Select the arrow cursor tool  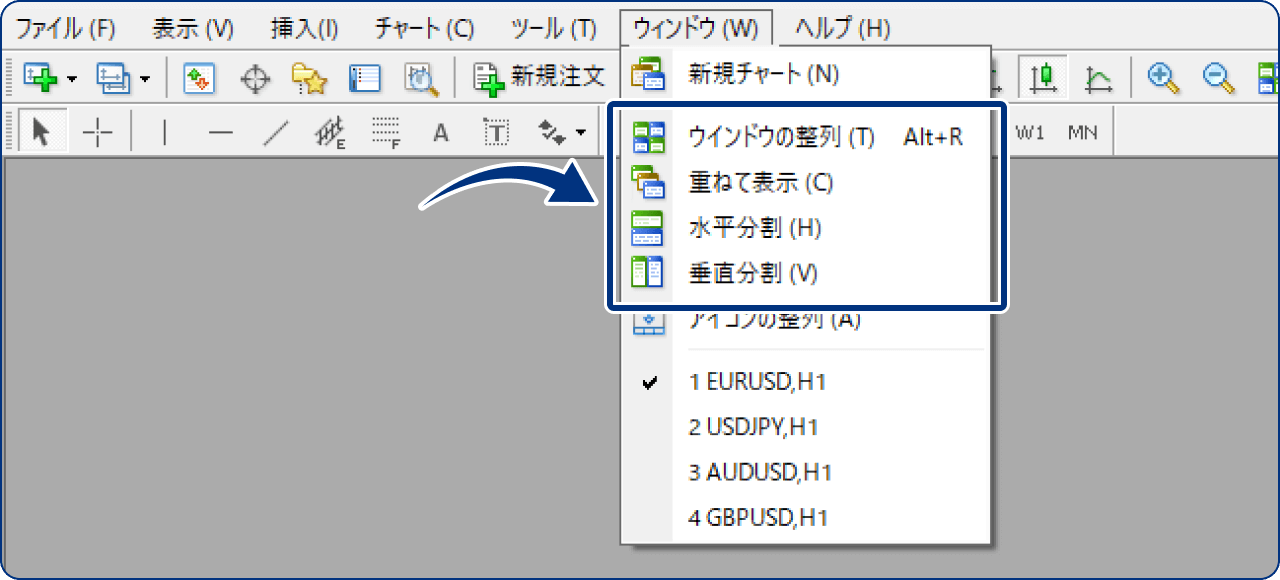click(41, 132)
